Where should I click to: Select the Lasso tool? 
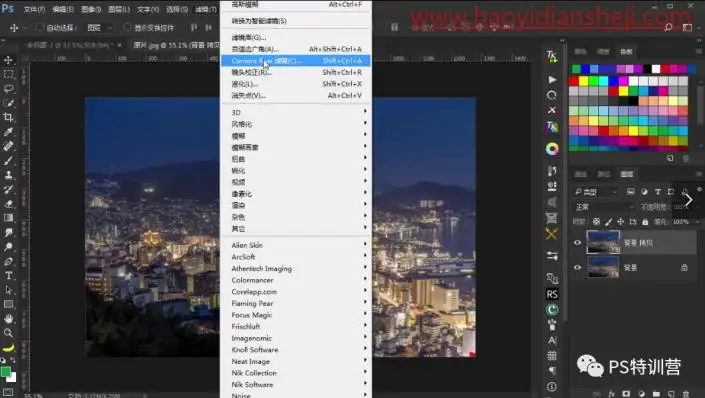[x=8, y=89]
